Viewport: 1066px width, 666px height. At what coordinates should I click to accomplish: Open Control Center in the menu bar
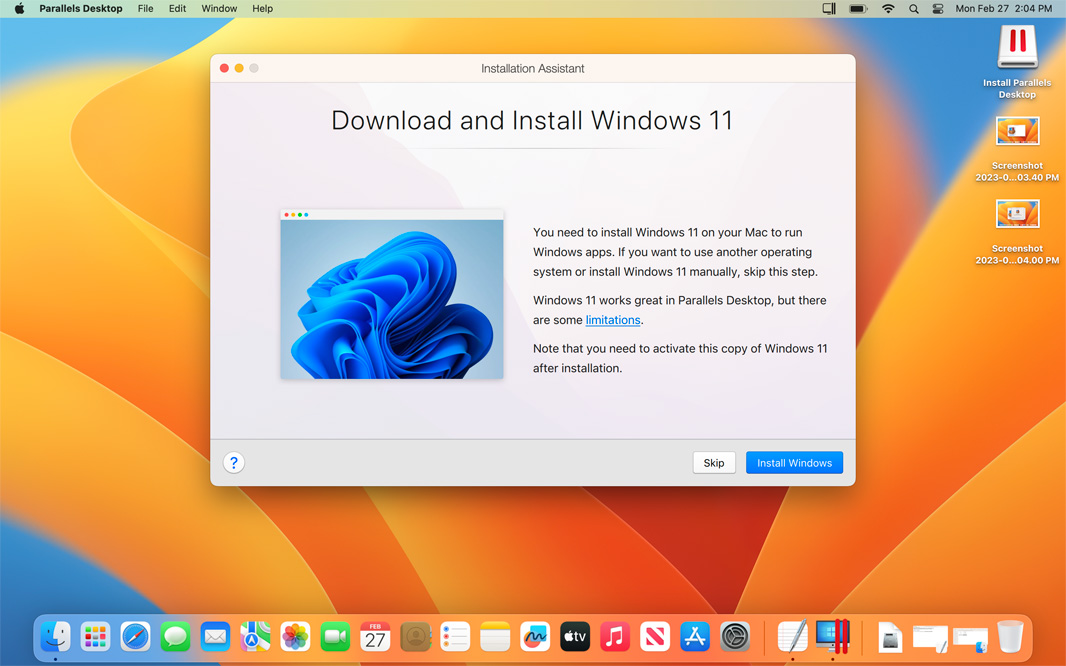click(937, 9)
